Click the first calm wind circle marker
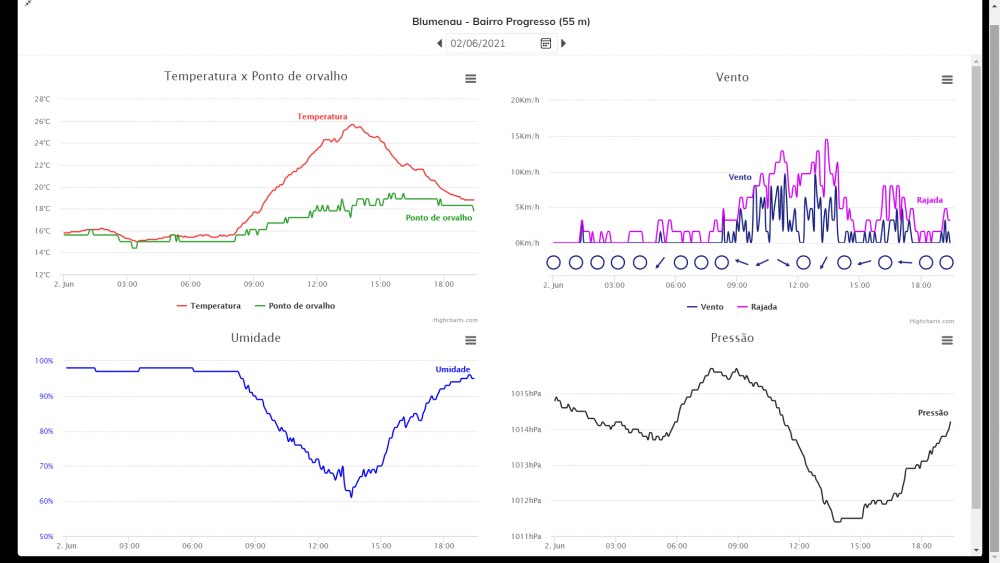 554,262
